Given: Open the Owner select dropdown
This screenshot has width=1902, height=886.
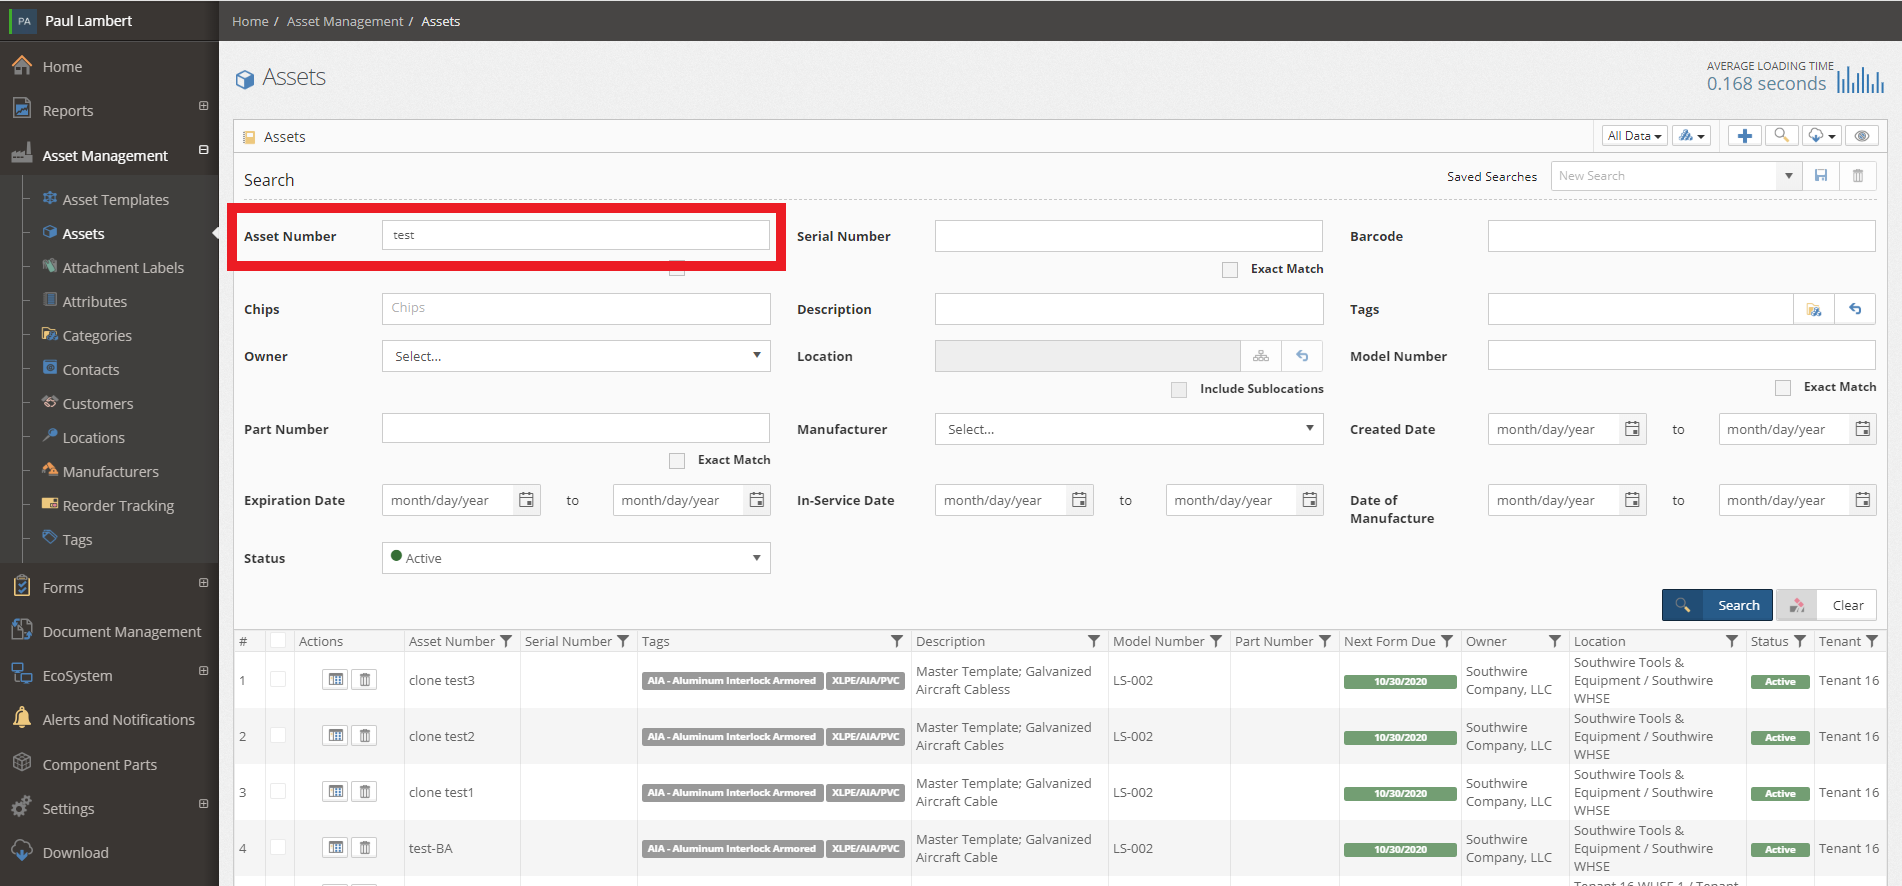Looking at the screenshot, I should (576, 356).
